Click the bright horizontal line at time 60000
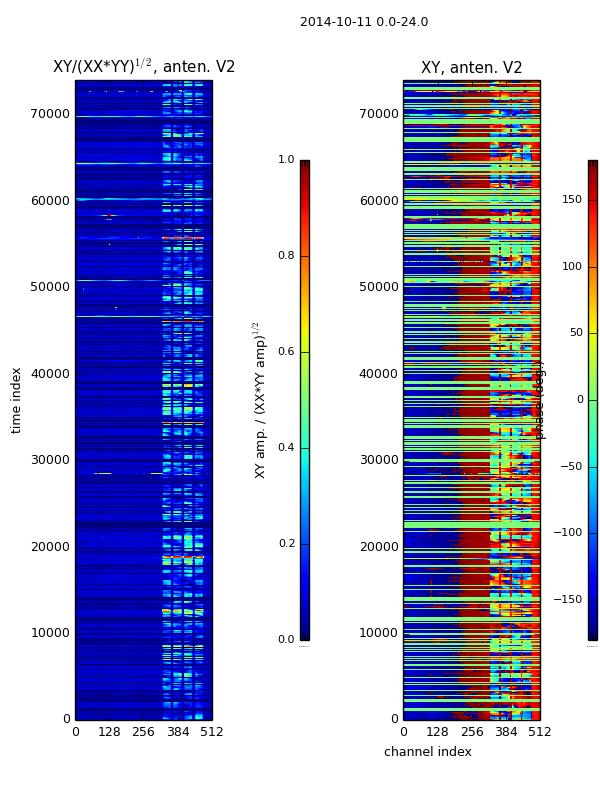 pos(144,199)
